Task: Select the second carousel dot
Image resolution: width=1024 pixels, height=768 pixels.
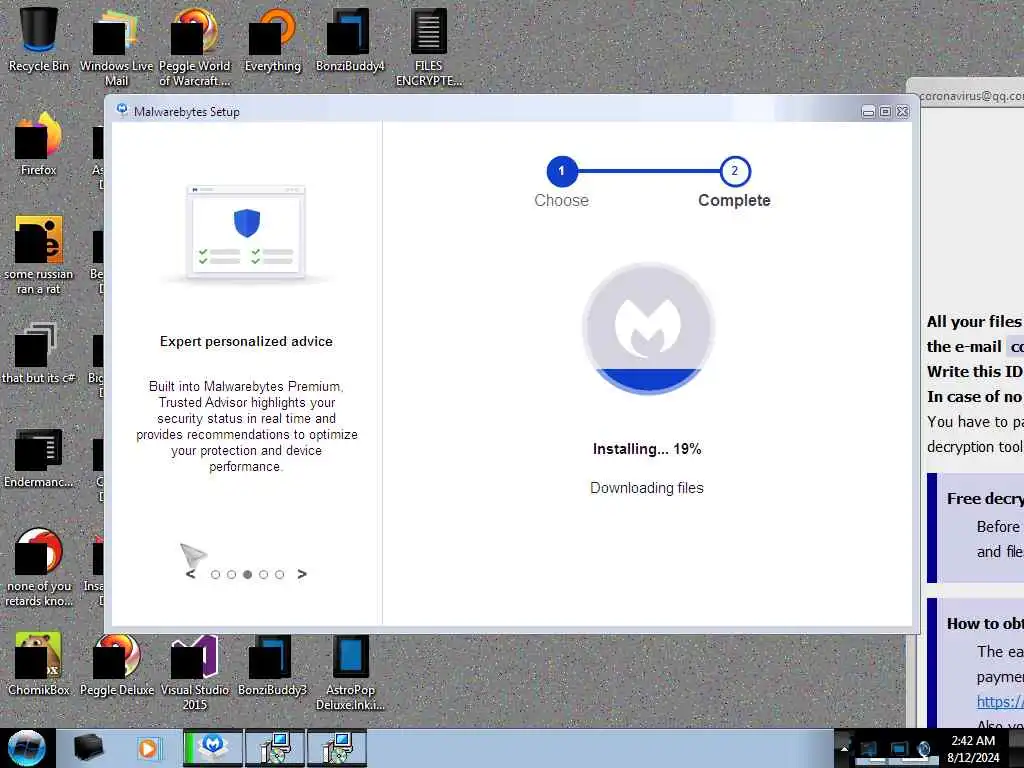Action: coord(231,575)
